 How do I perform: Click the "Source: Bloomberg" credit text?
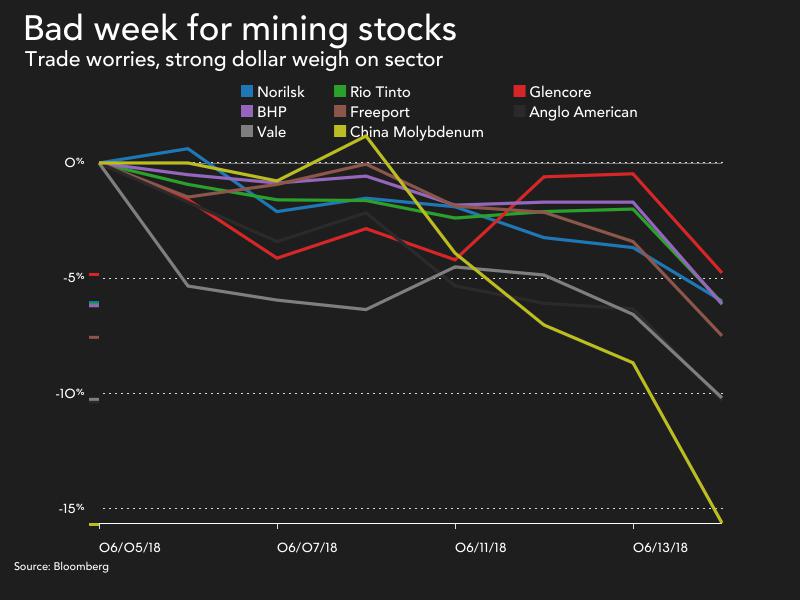click(61, 567)
